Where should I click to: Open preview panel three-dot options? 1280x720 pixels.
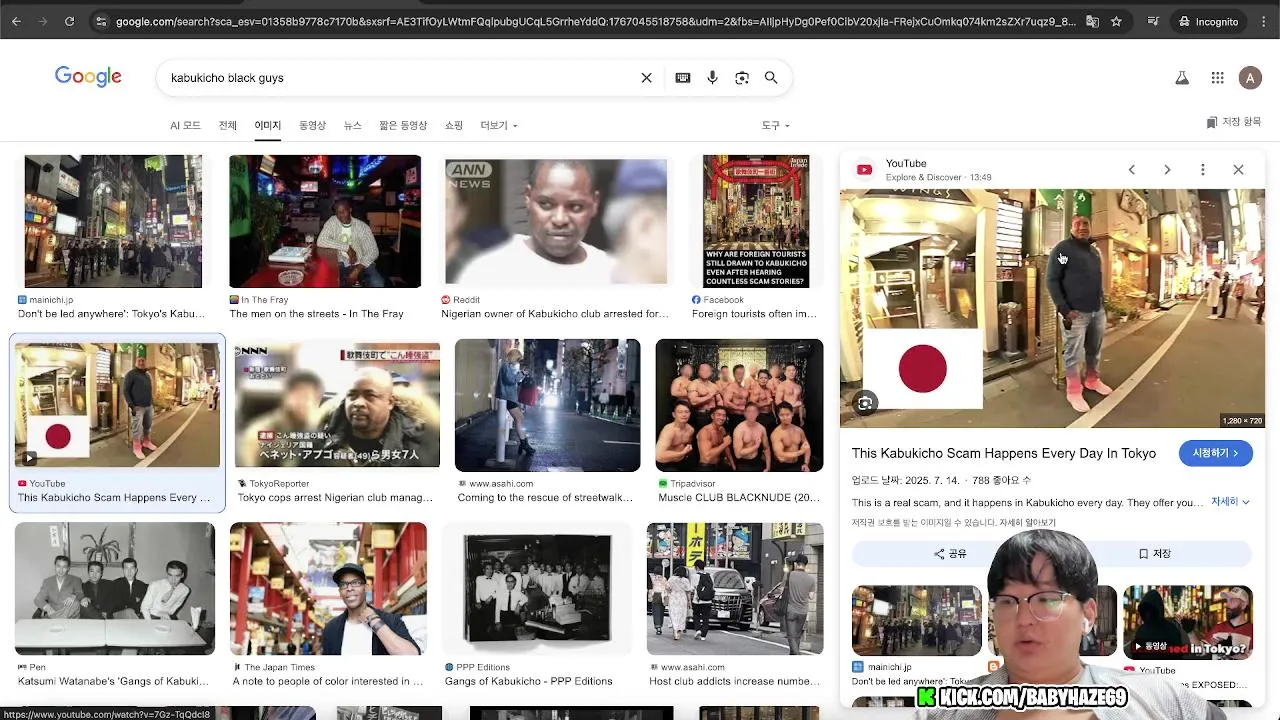[1203, 170]
